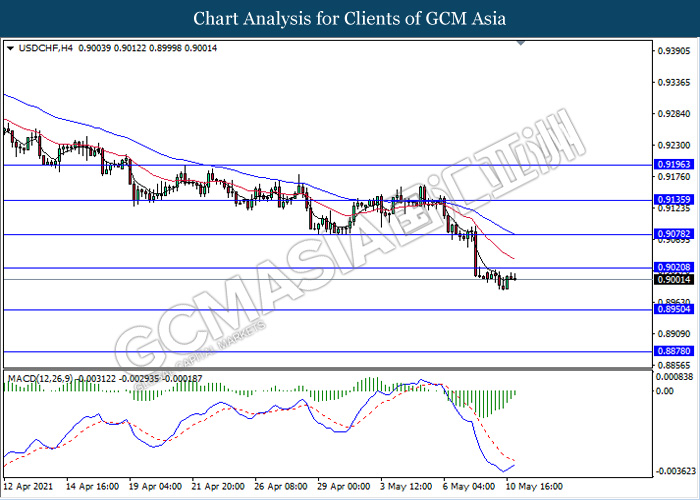The width and height of the screenshot is (700, 500).
Task: Click the 19 Apr 04:00 time label
Action: point(155,486)
